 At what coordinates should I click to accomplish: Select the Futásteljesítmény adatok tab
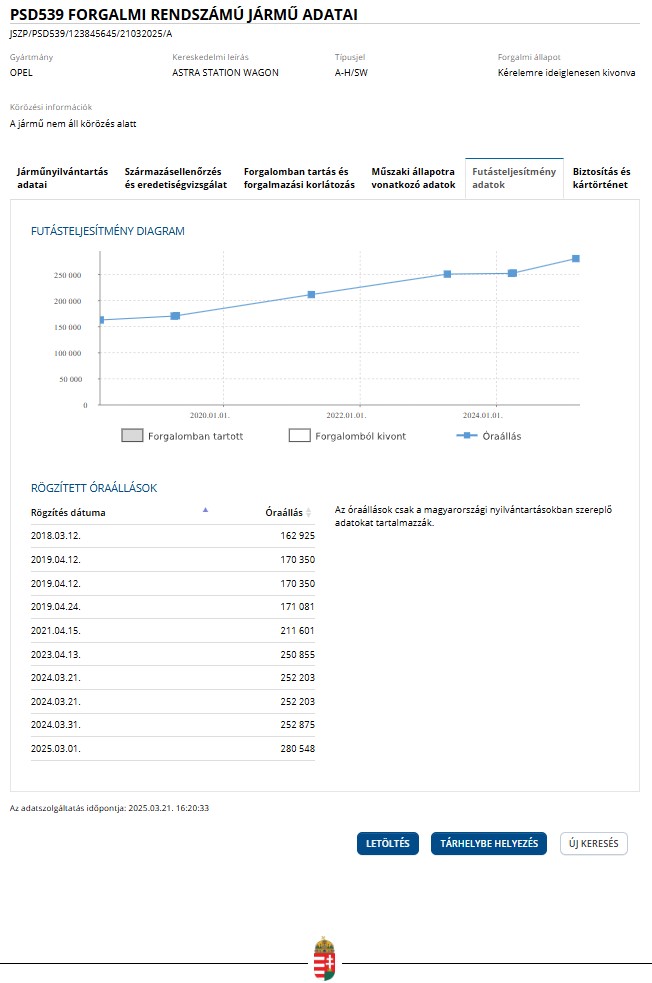513,178
